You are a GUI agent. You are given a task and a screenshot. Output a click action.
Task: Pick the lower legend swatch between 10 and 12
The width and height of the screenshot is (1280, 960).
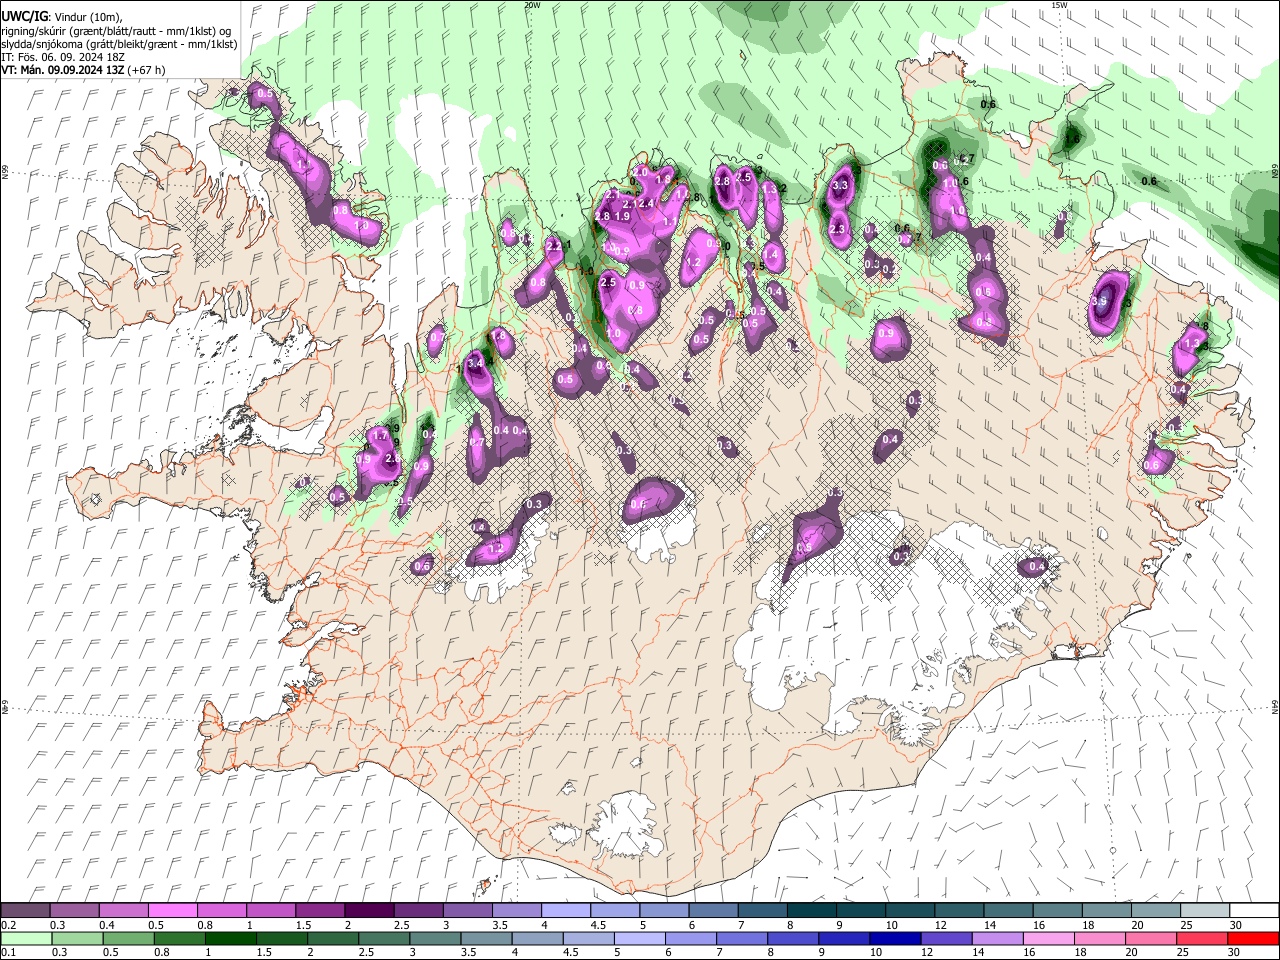point(894,938)
